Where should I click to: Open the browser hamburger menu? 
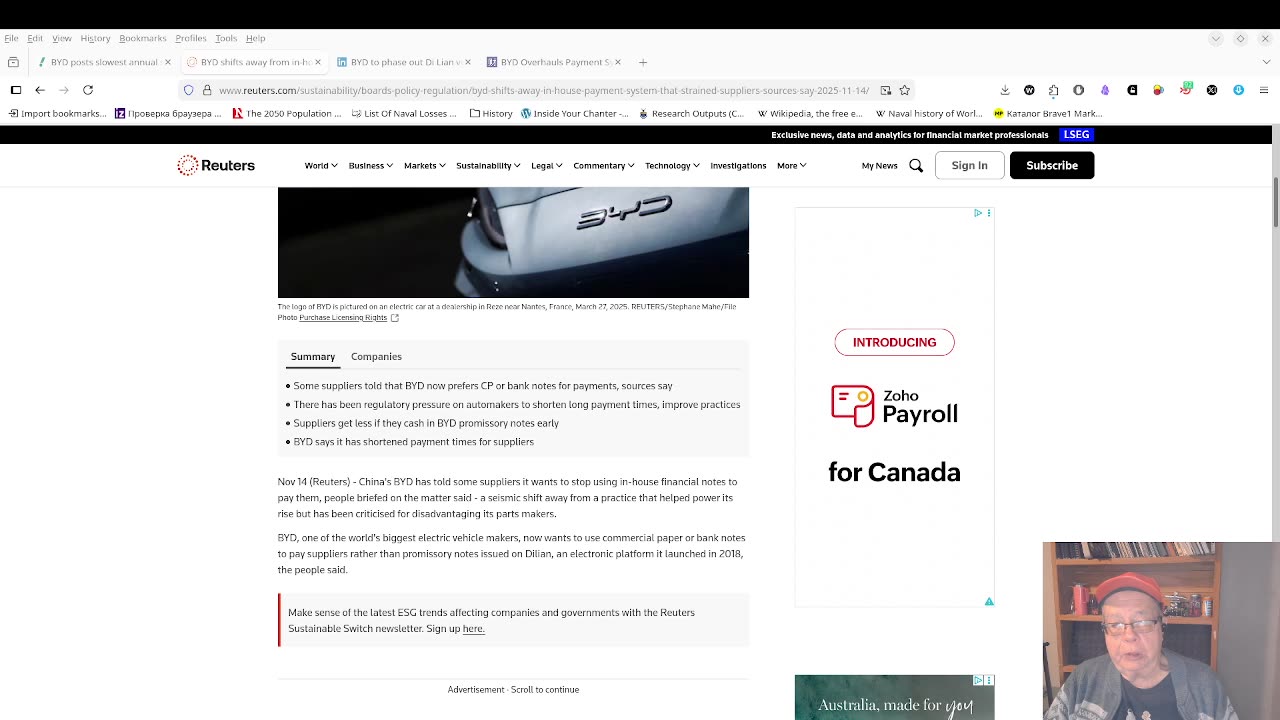(x=1264, y=90)
